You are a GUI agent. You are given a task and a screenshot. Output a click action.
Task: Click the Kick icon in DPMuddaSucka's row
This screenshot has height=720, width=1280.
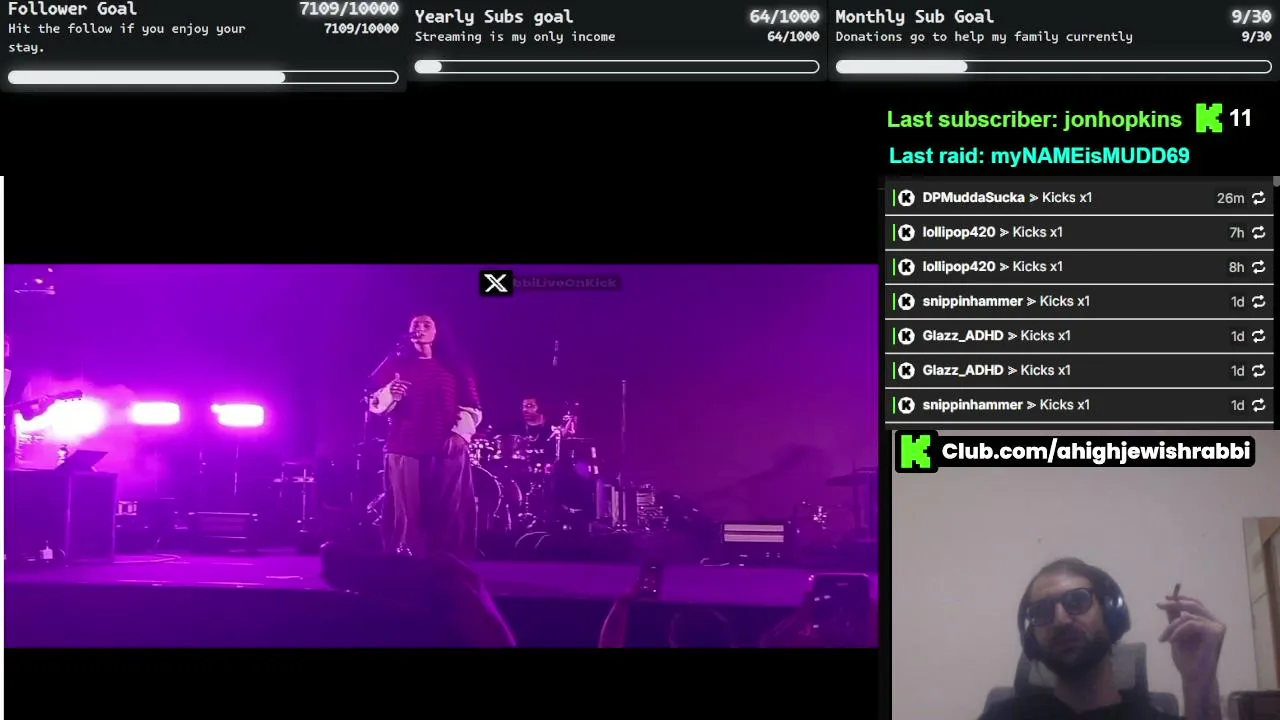click(906, 198)
